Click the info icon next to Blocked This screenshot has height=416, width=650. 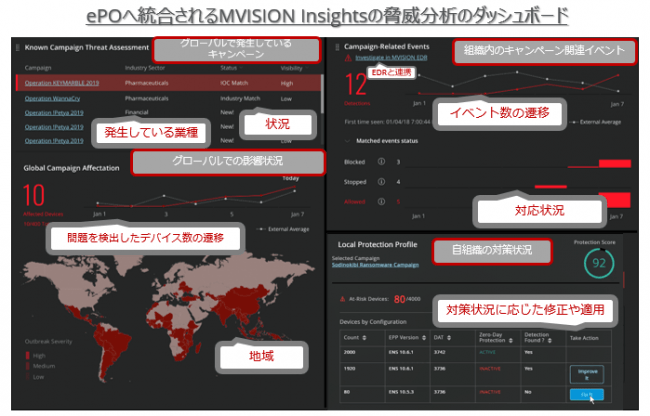click(x=381, y=162)
